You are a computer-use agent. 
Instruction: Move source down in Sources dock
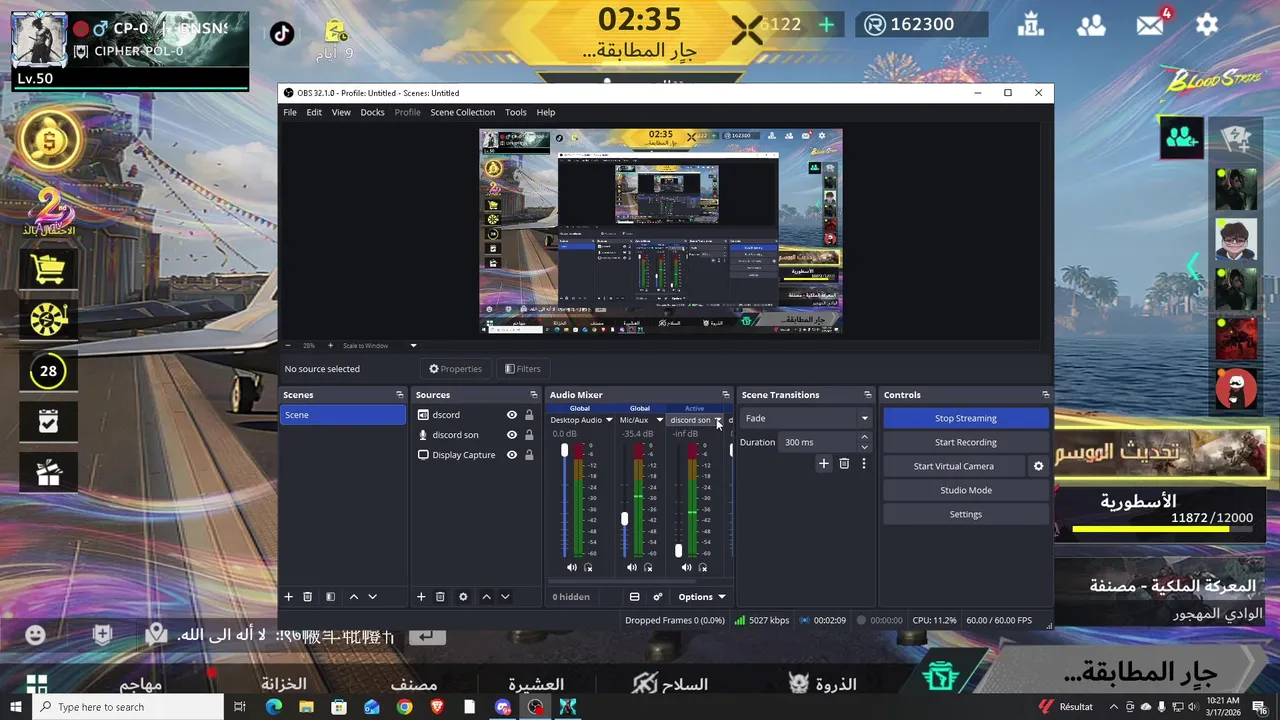(505, 597)
